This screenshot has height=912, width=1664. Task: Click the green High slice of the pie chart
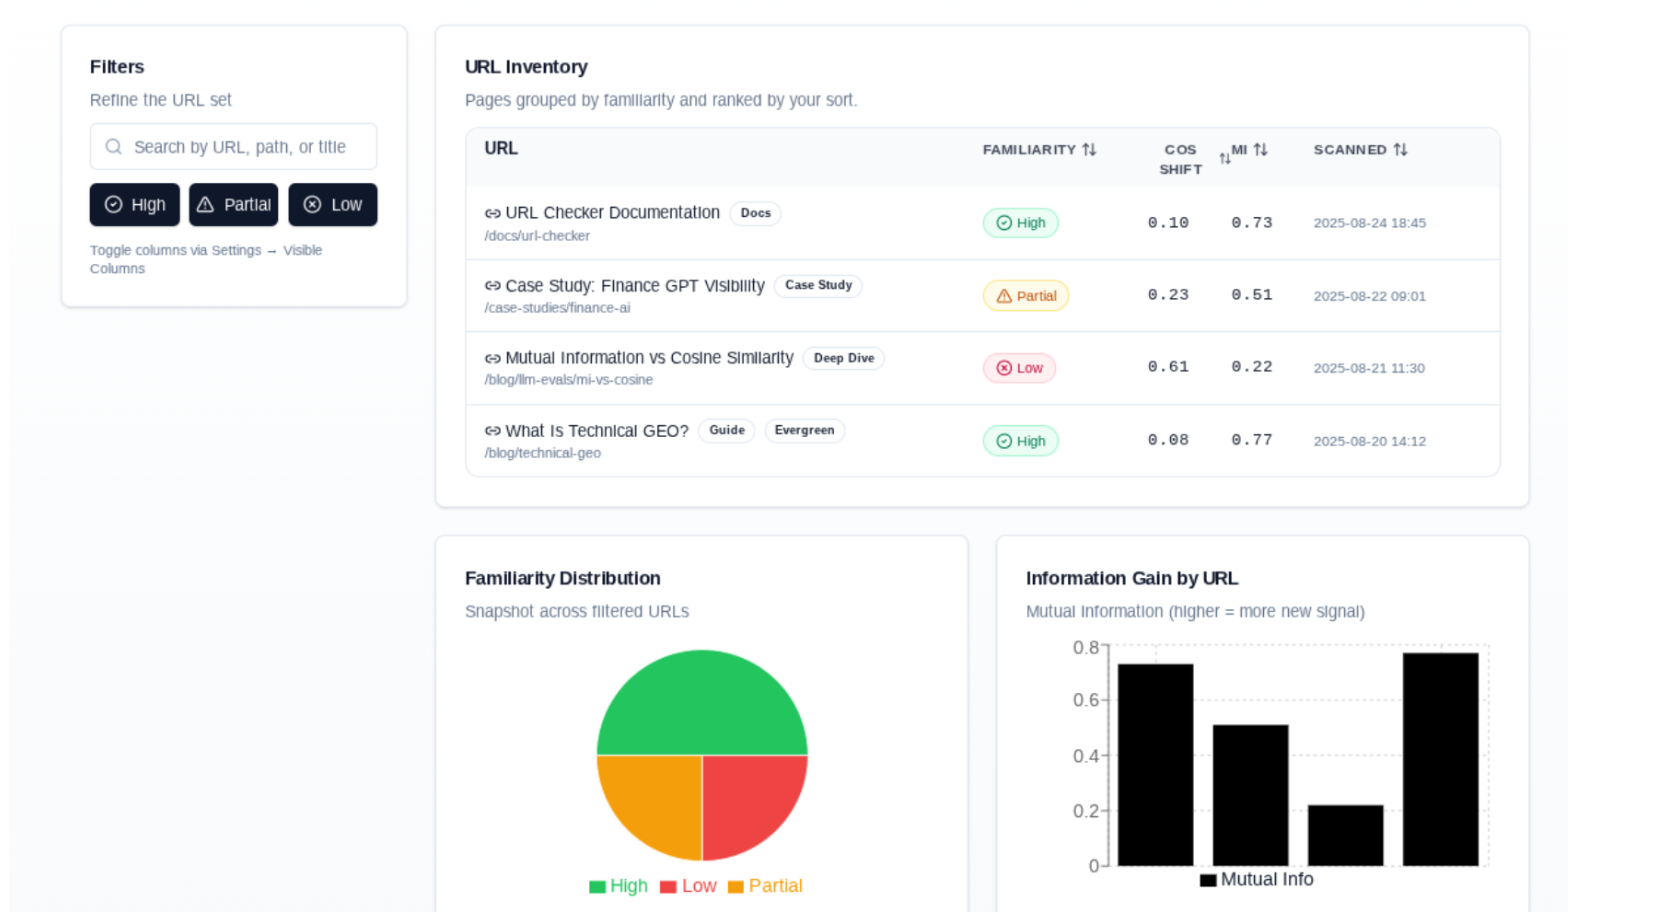702,703
